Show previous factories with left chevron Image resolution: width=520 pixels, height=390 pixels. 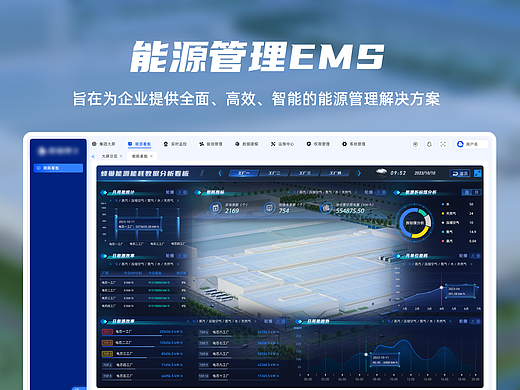220,173
